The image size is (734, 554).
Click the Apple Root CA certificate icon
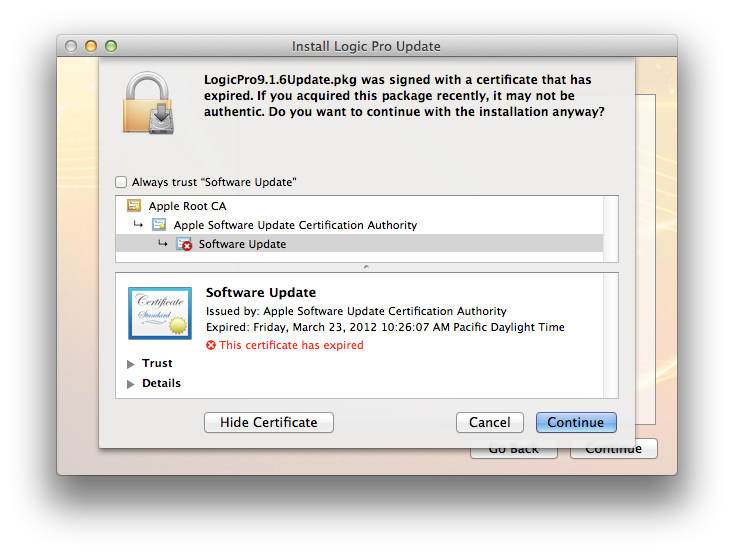click(134, 206)
